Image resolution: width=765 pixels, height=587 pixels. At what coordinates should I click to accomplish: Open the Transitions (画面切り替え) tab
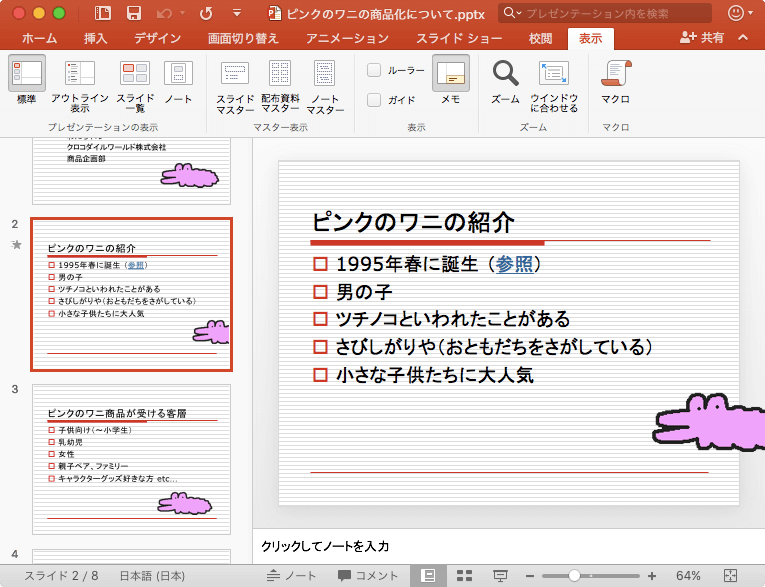[x=243, y=38]
